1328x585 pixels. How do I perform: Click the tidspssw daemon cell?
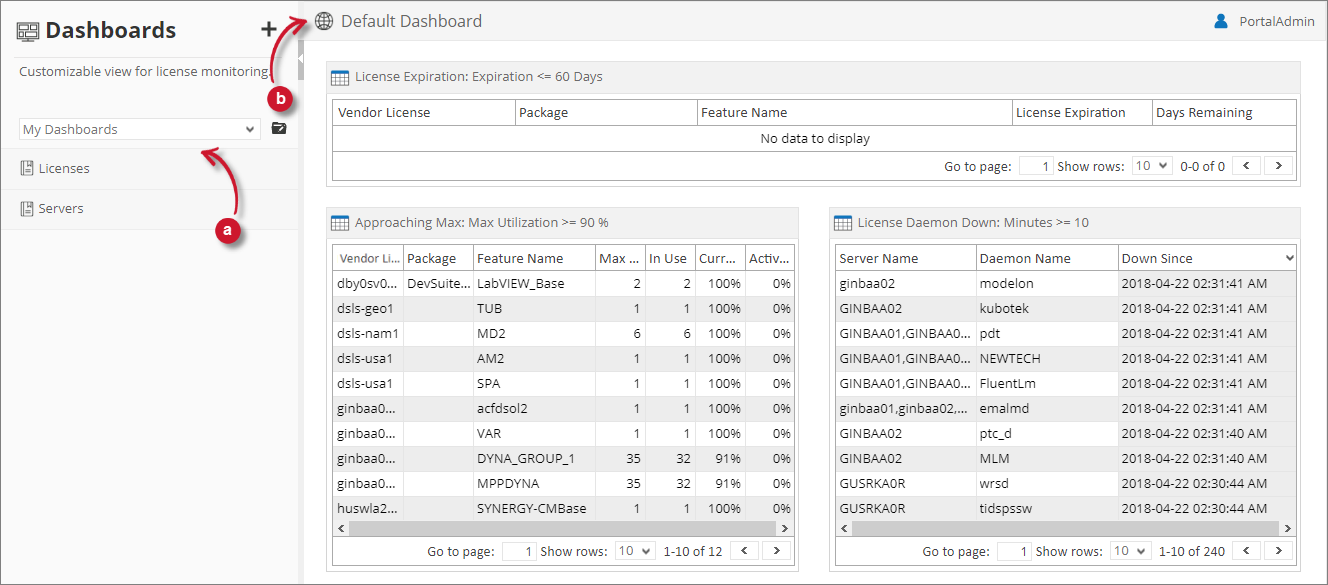(1047, 509)
